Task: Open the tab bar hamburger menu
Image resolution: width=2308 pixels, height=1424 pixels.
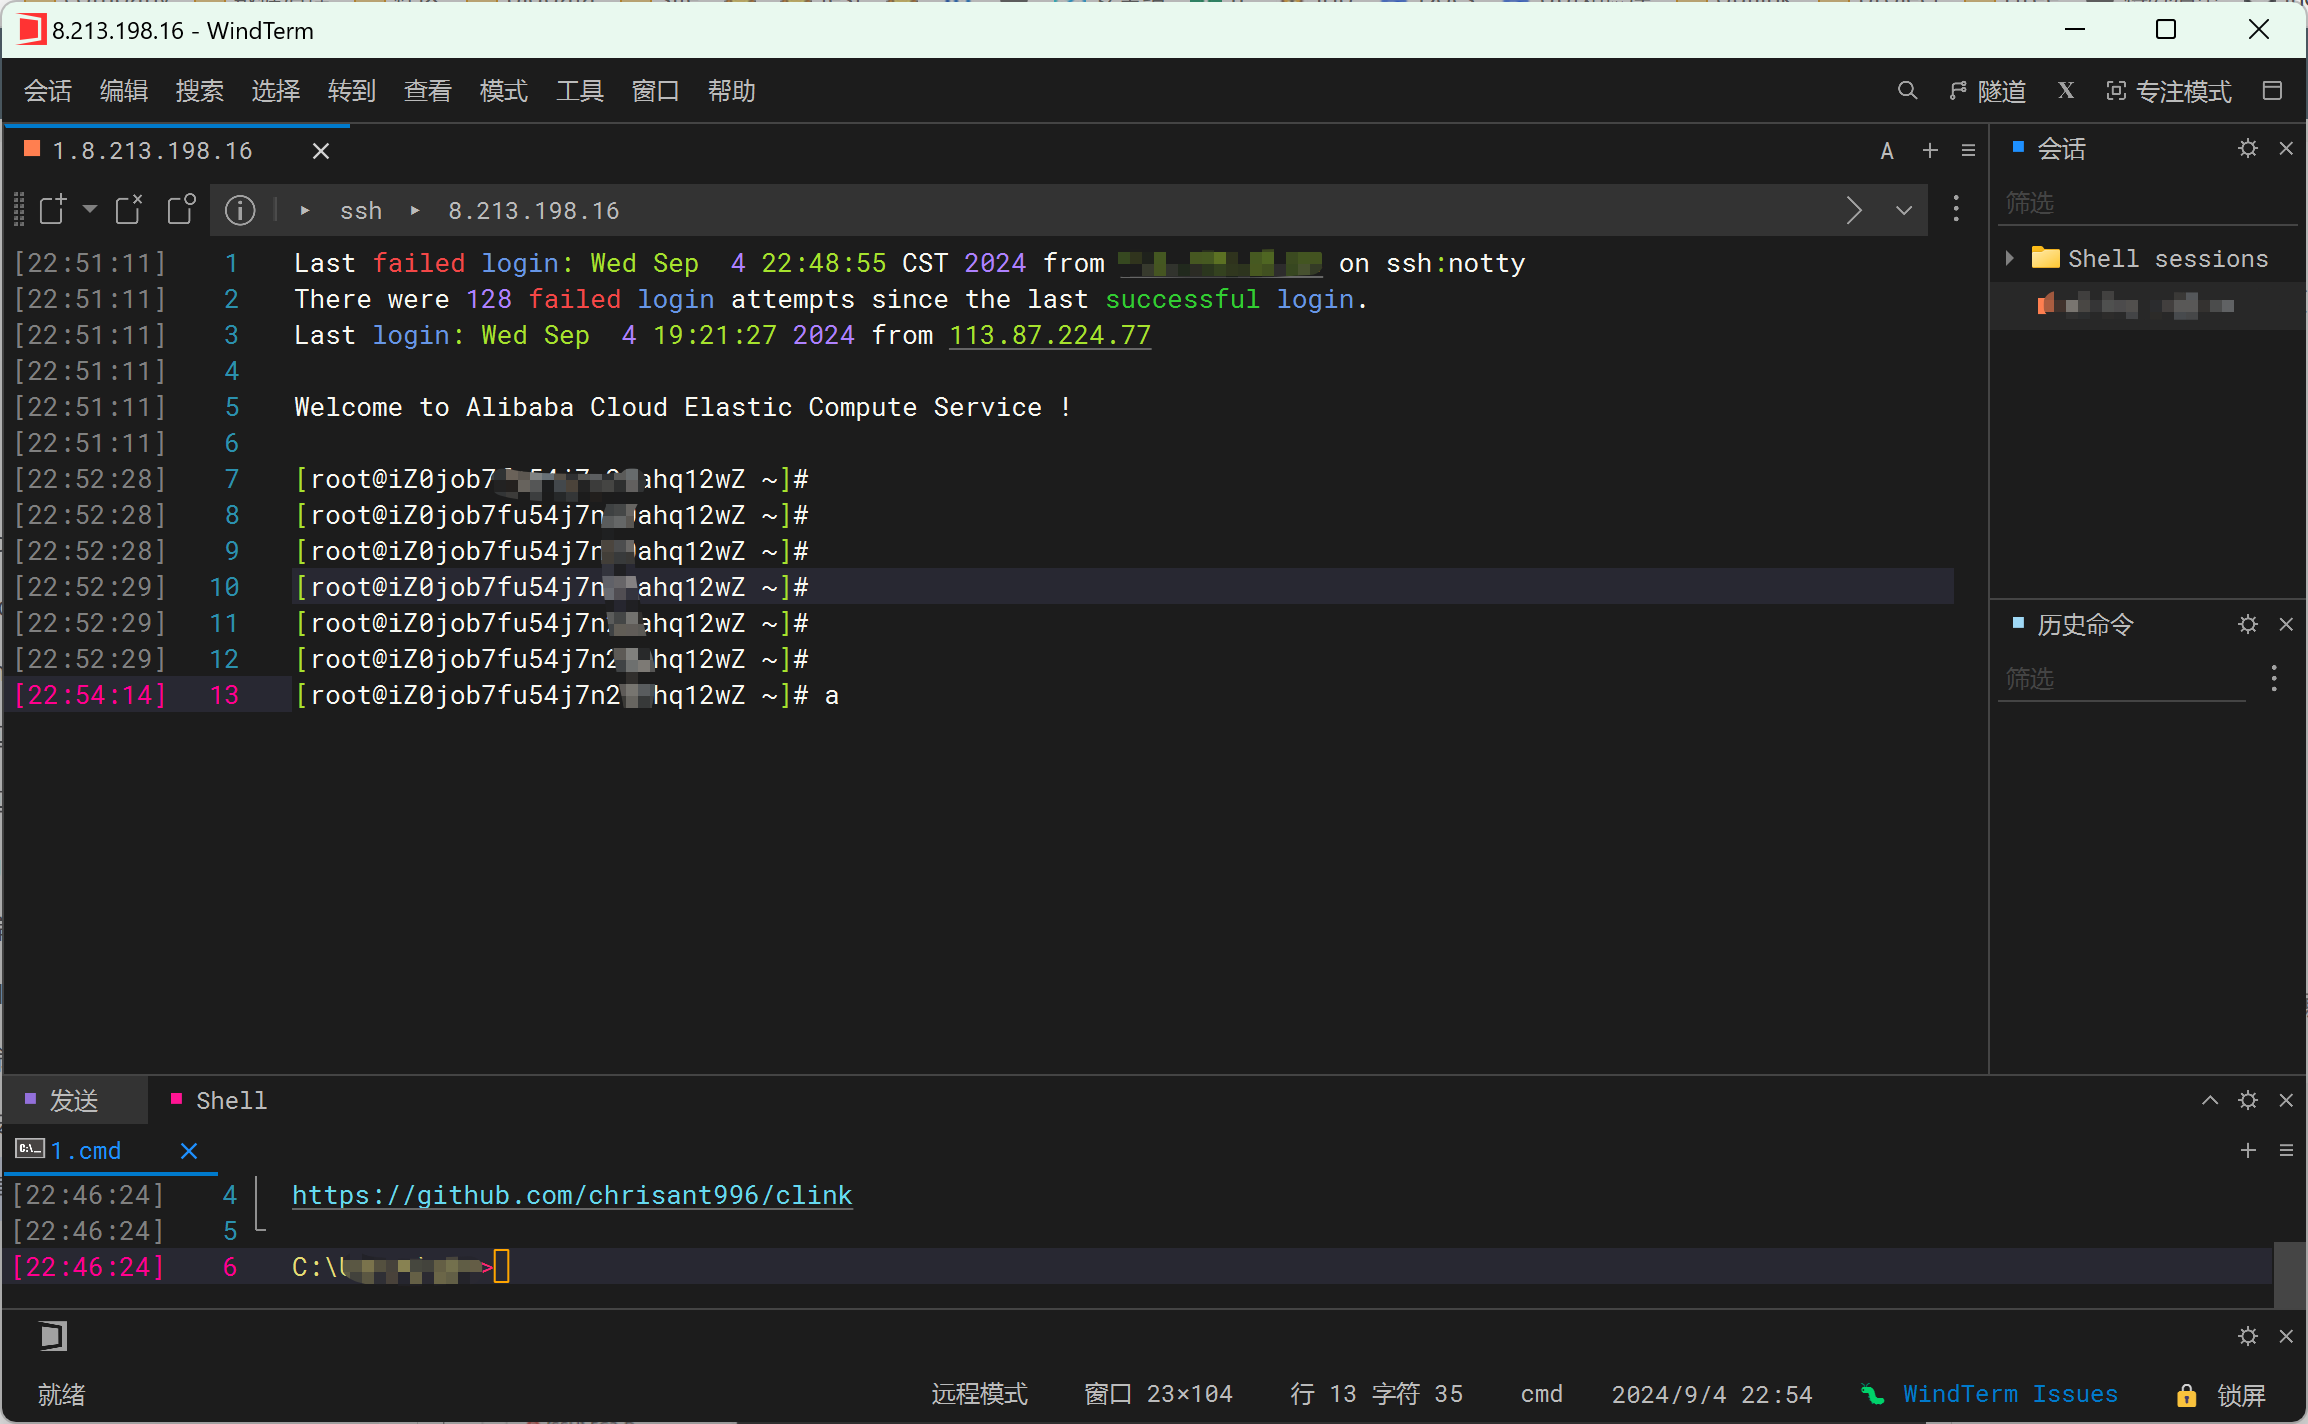Action: (x=1968, y=150)
